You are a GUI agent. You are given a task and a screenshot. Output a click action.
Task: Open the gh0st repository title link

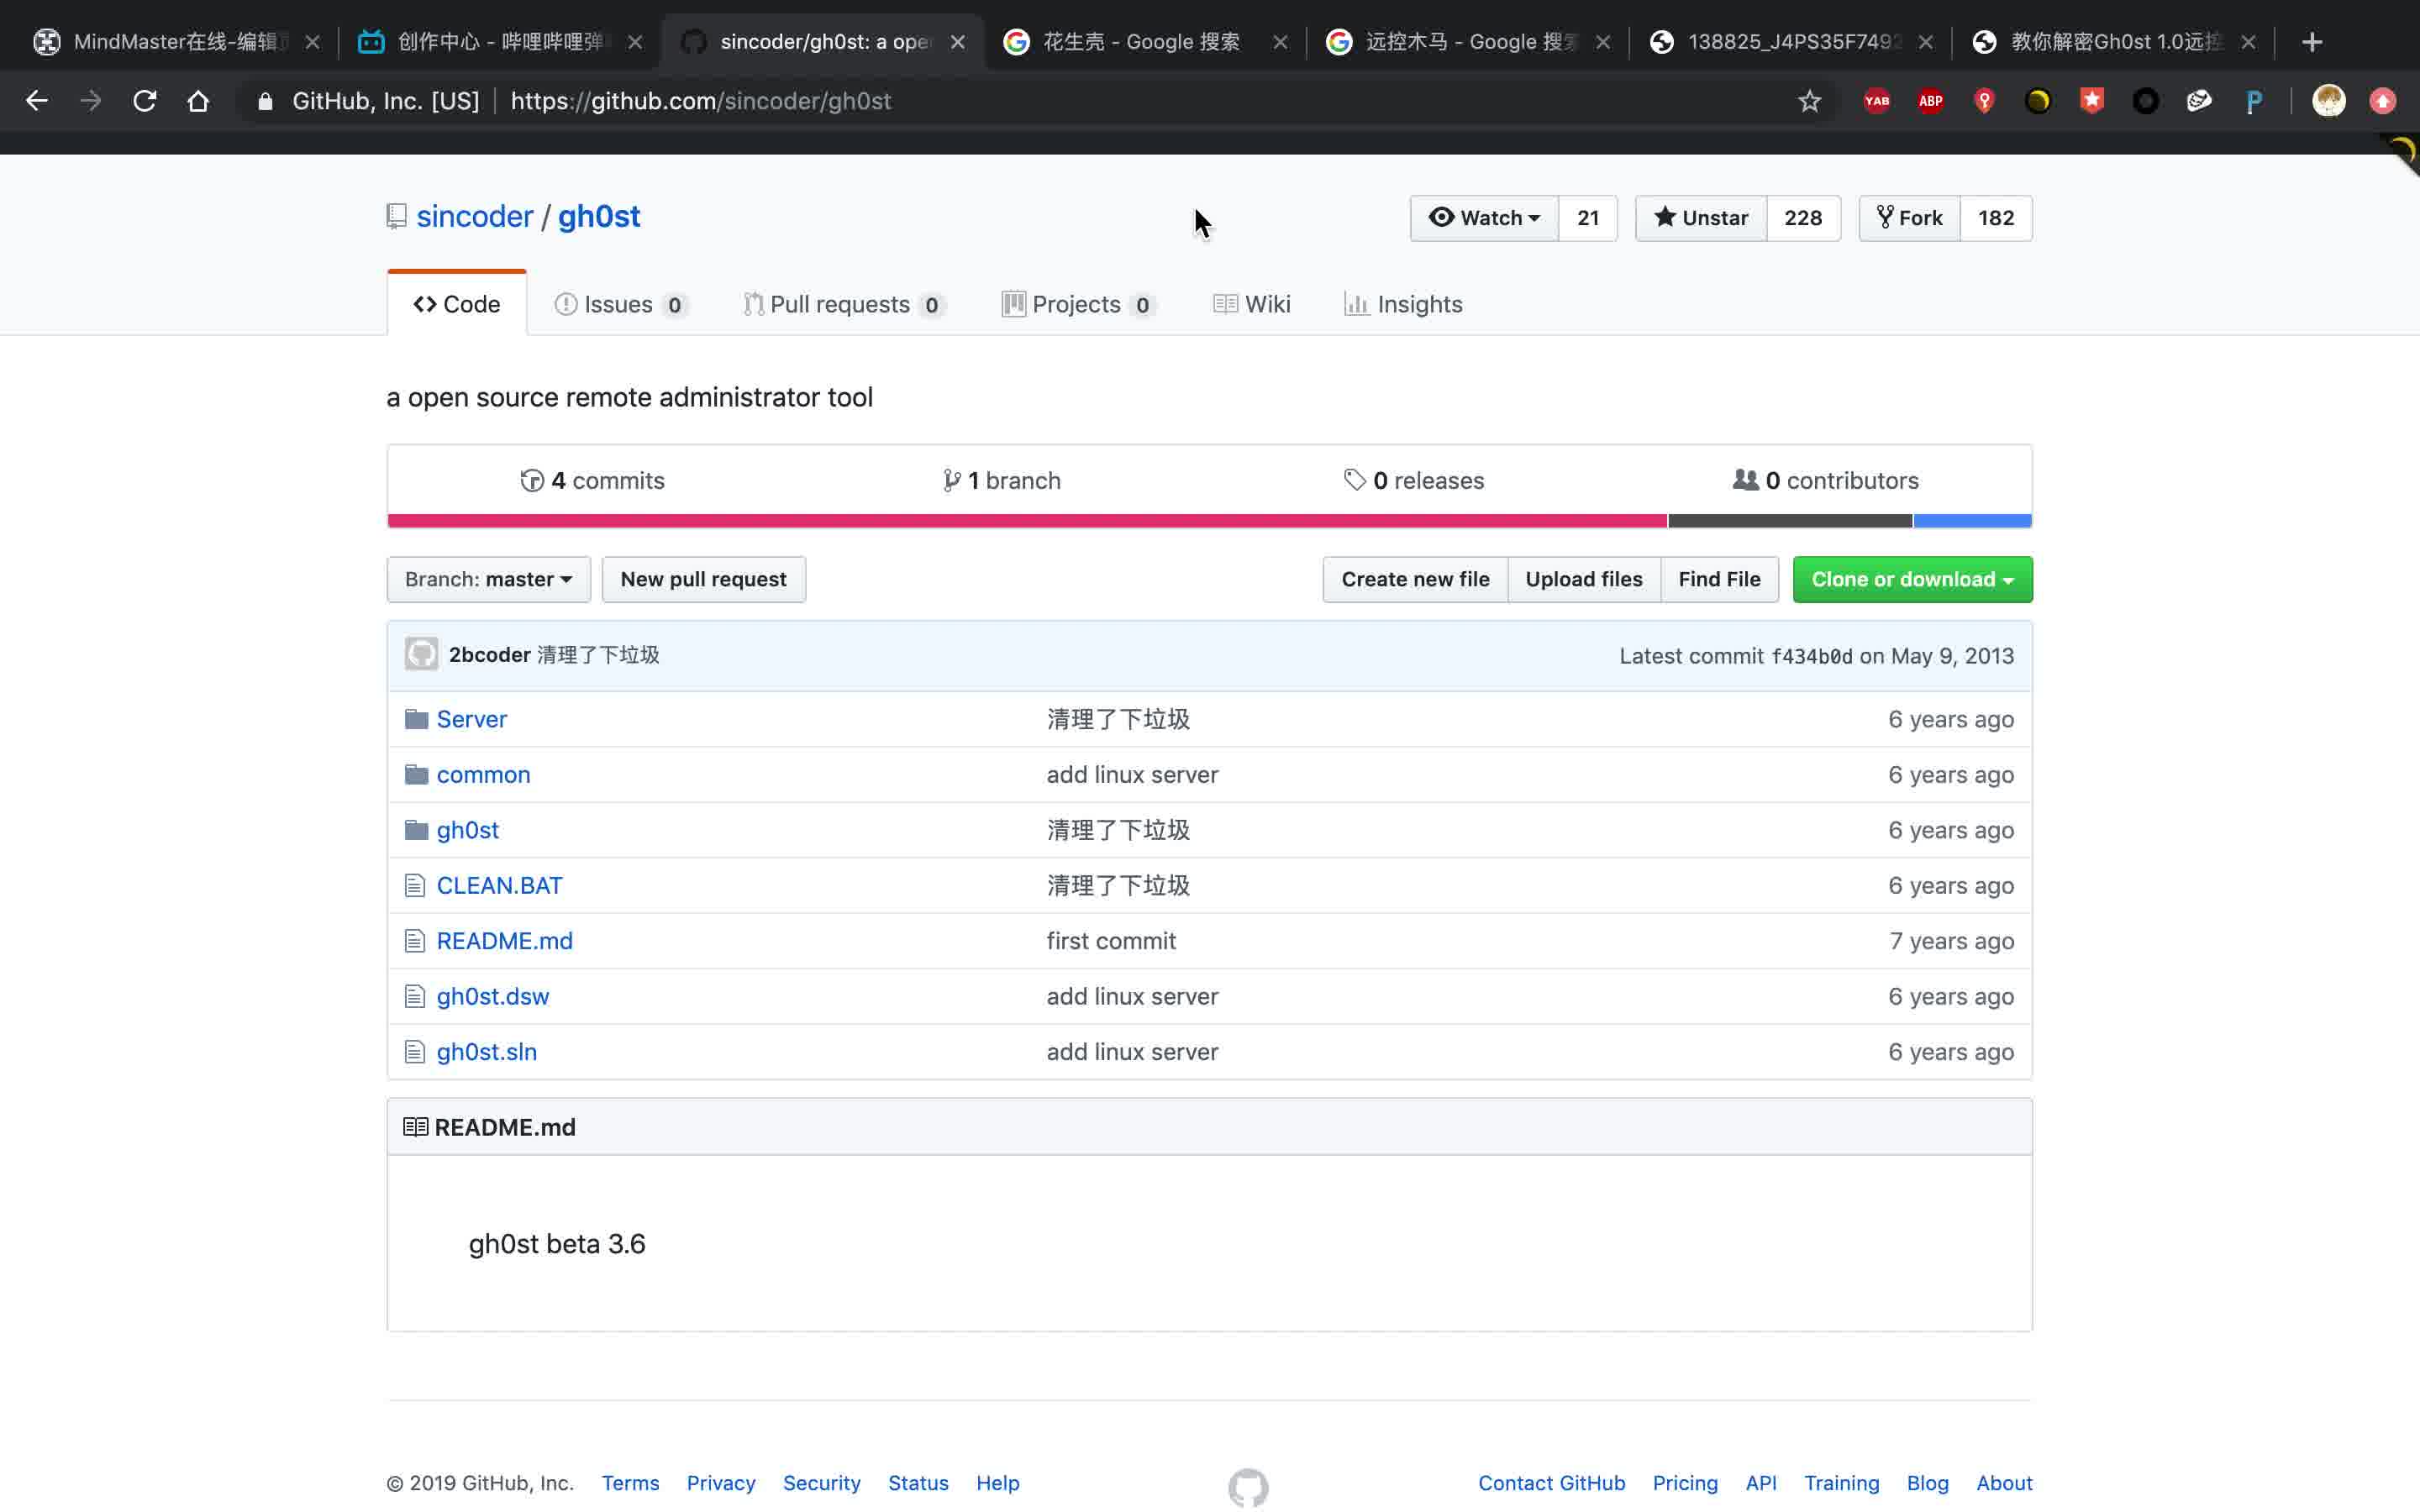pos(599,217)
